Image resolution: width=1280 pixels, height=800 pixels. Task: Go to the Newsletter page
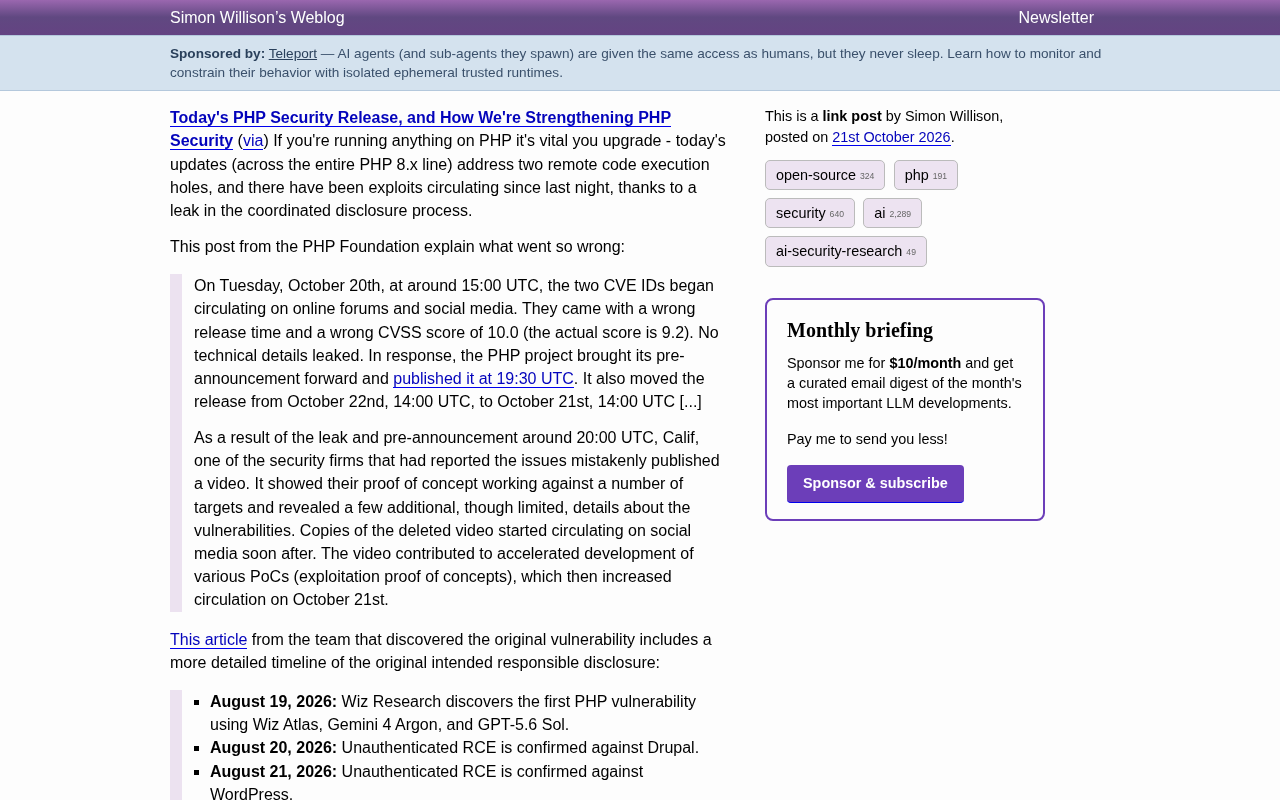pos(1056,18)
